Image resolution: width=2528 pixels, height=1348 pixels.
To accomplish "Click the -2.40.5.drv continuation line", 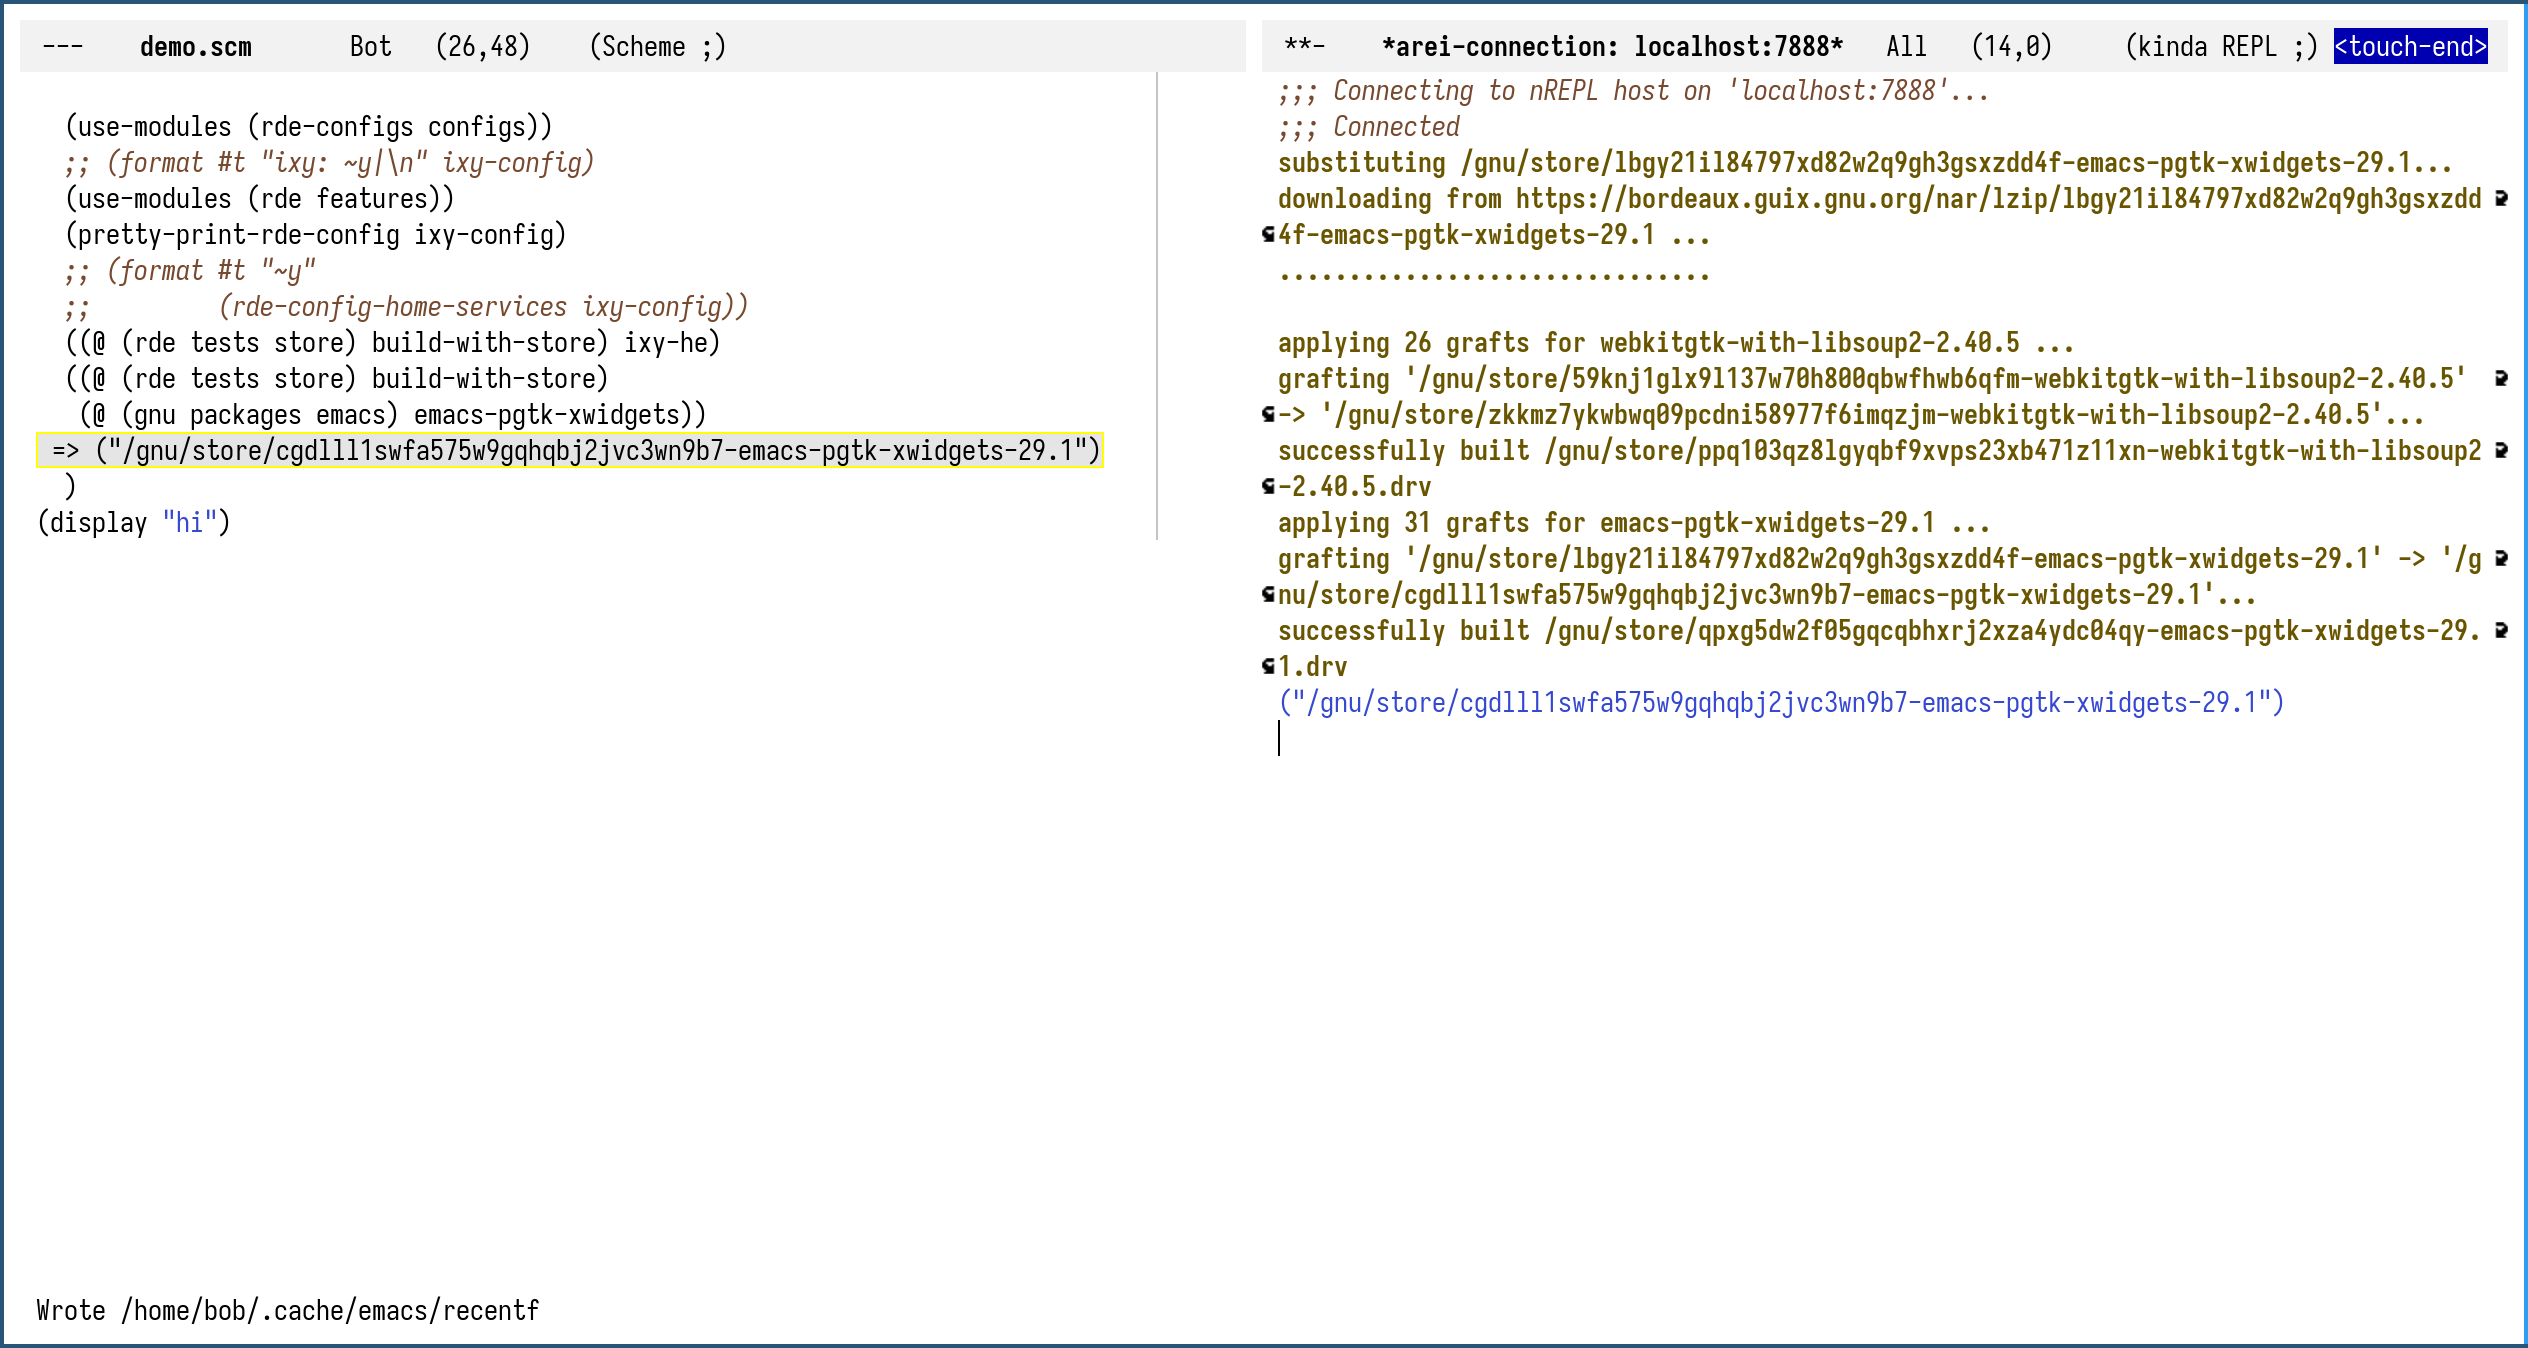I will point(1355,487).
